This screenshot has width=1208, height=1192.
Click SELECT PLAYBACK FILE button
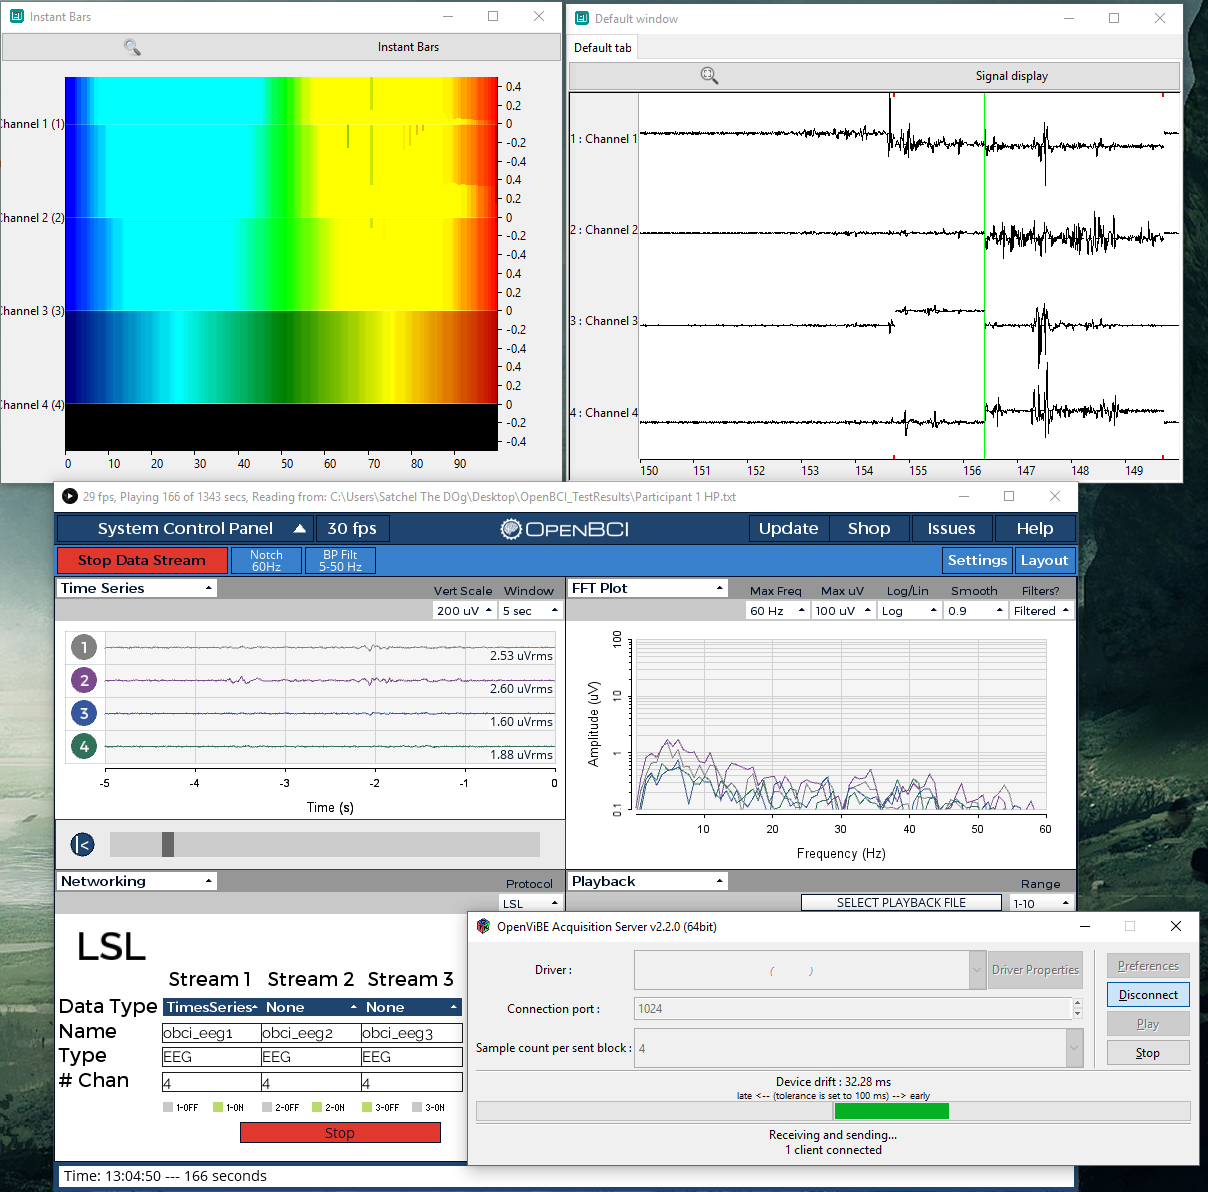[x=901, y=902]
